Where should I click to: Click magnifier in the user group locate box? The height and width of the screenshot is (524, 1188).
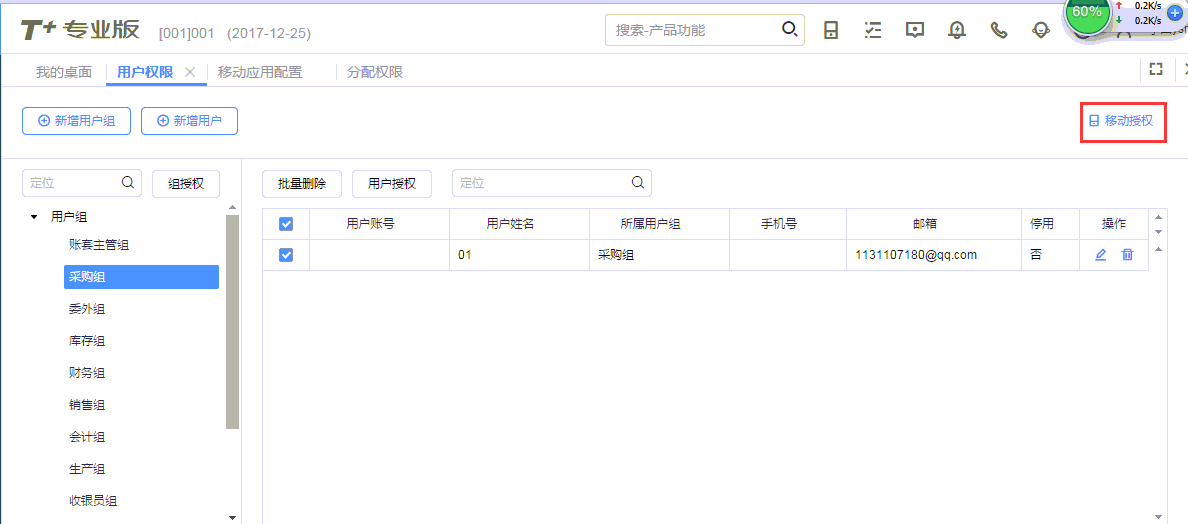pos(128,182)
